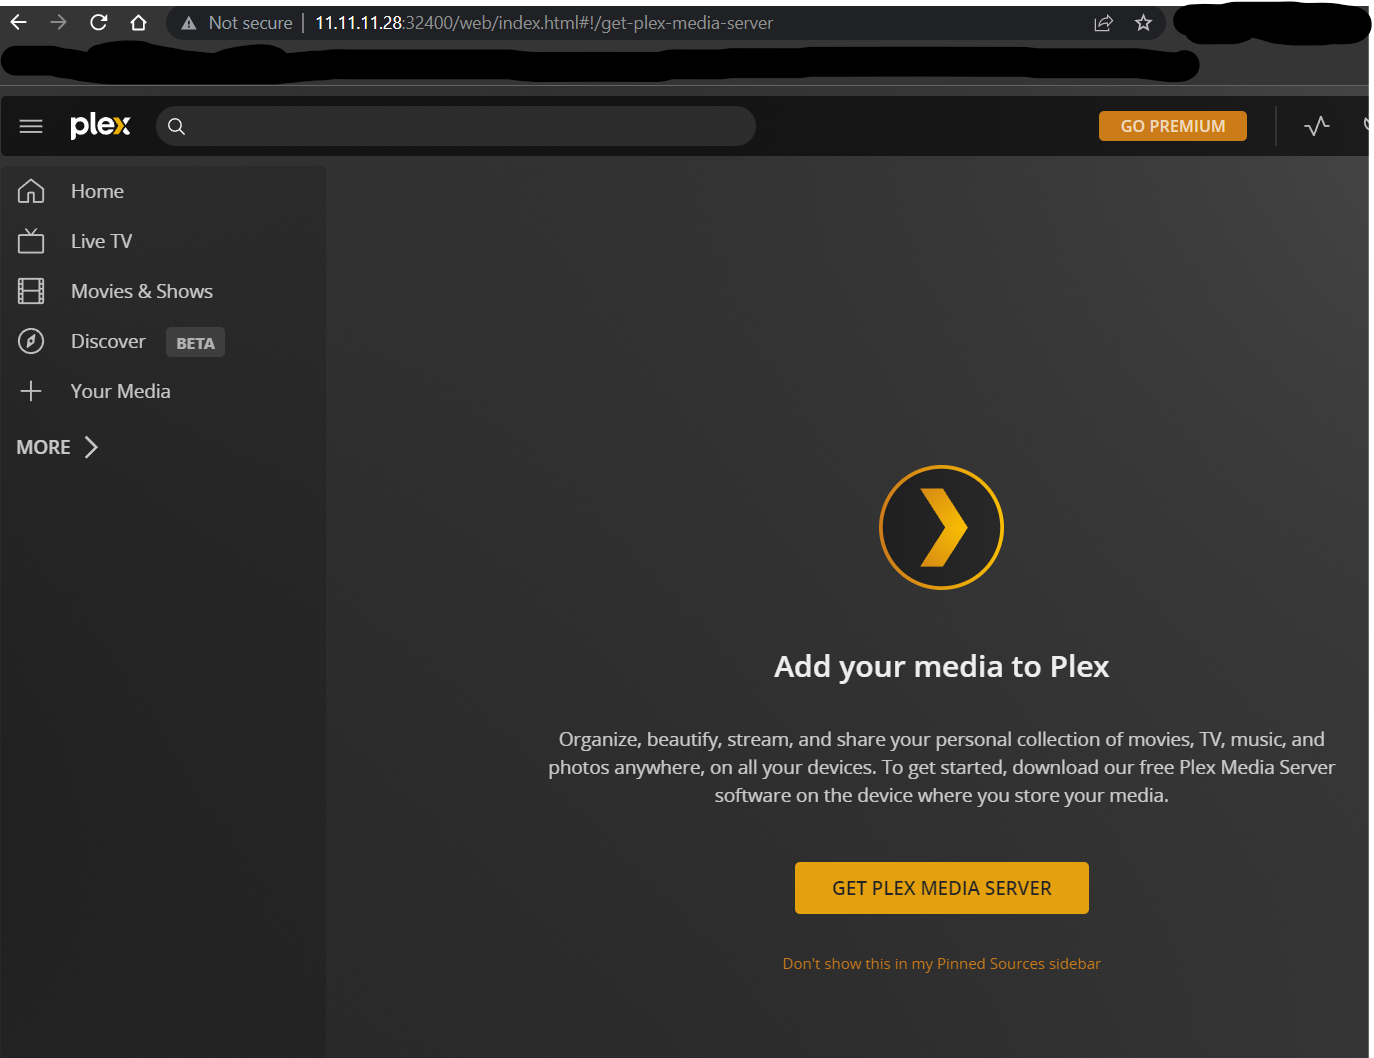Click GET PLEX MEDIA SERVER button
The height and width of the screenshot is (1058, 1374).
pyautogui.click(x=942, y=888)
